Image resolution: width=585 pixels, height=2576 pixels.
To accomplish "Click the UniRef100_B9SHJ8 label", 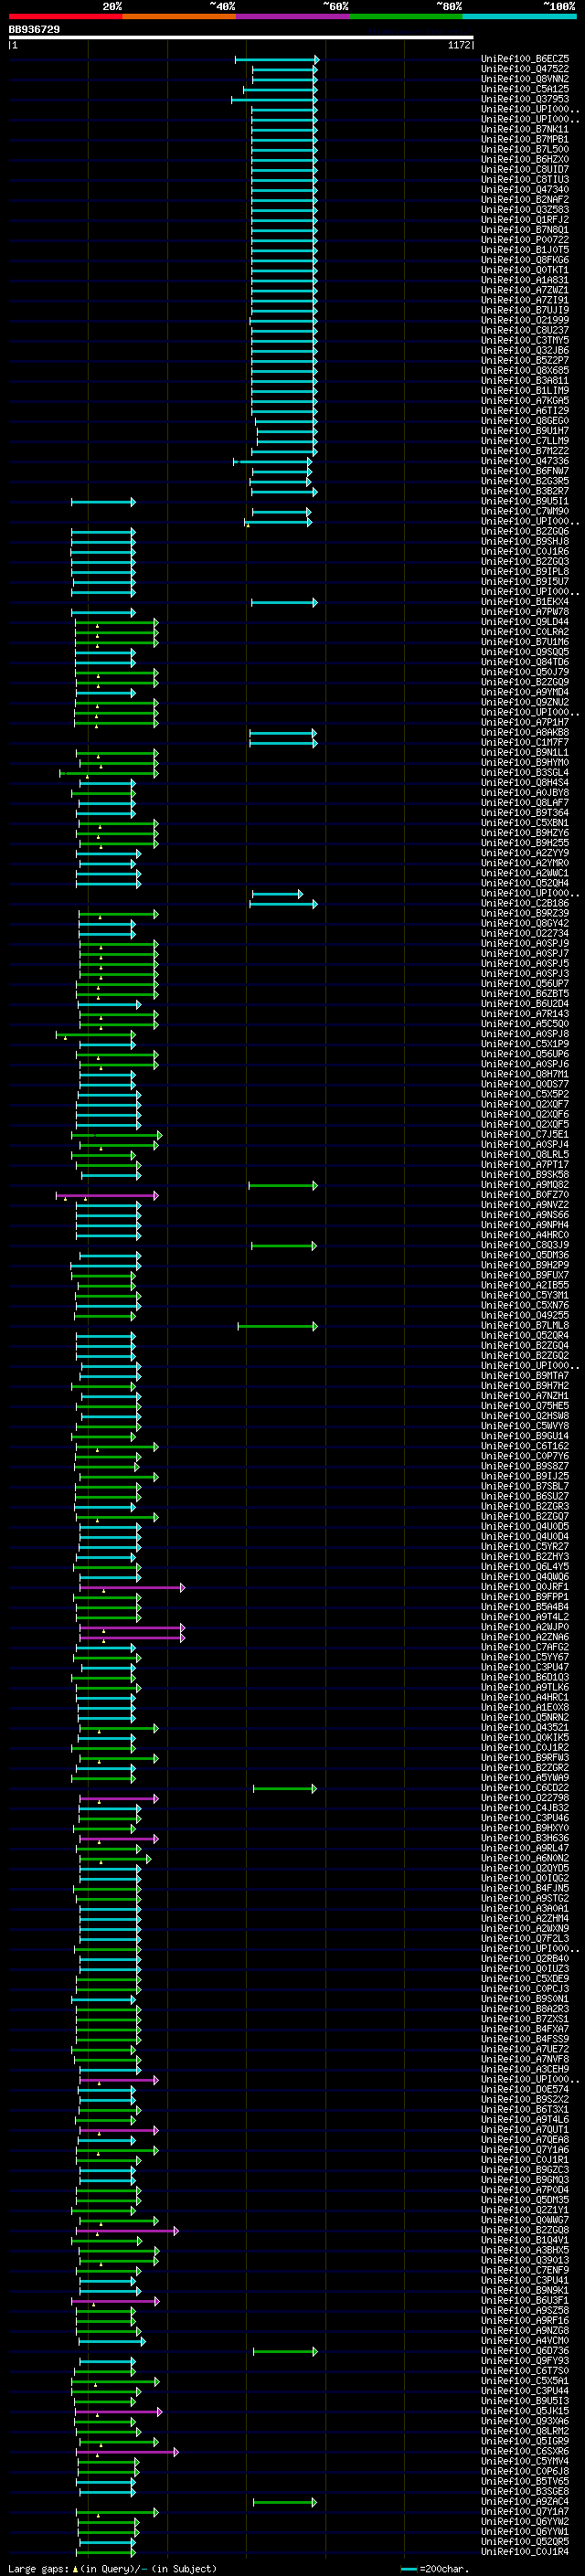I will [525, 541].
